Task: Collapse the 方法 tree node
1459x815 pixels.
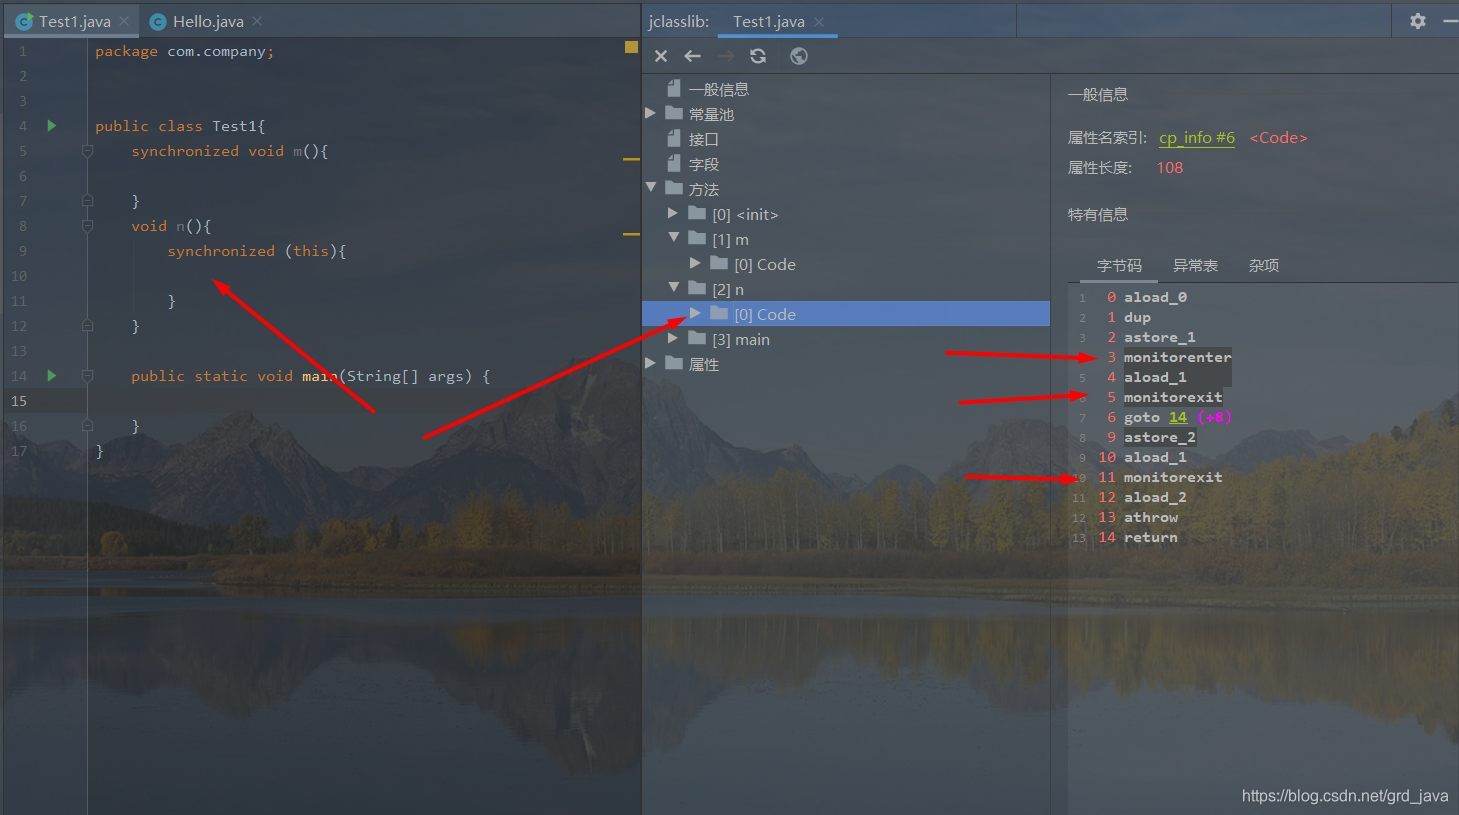Action: click(x=651, y=188)
